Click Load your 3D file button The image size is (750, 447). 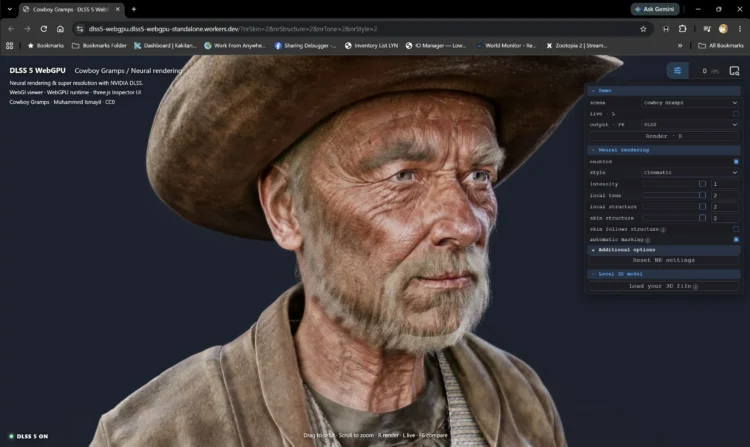click(664, 286)
